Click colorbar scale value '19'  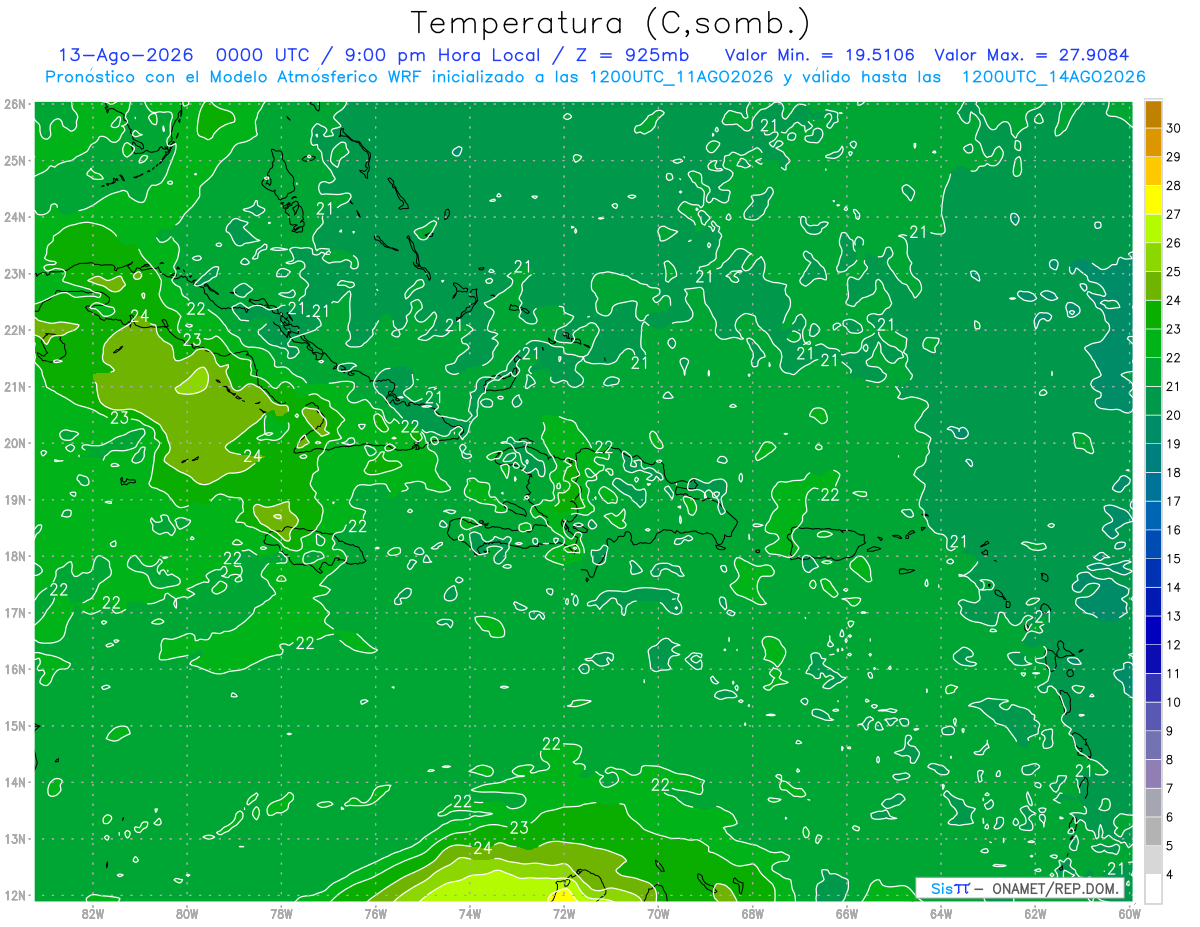1173,444
